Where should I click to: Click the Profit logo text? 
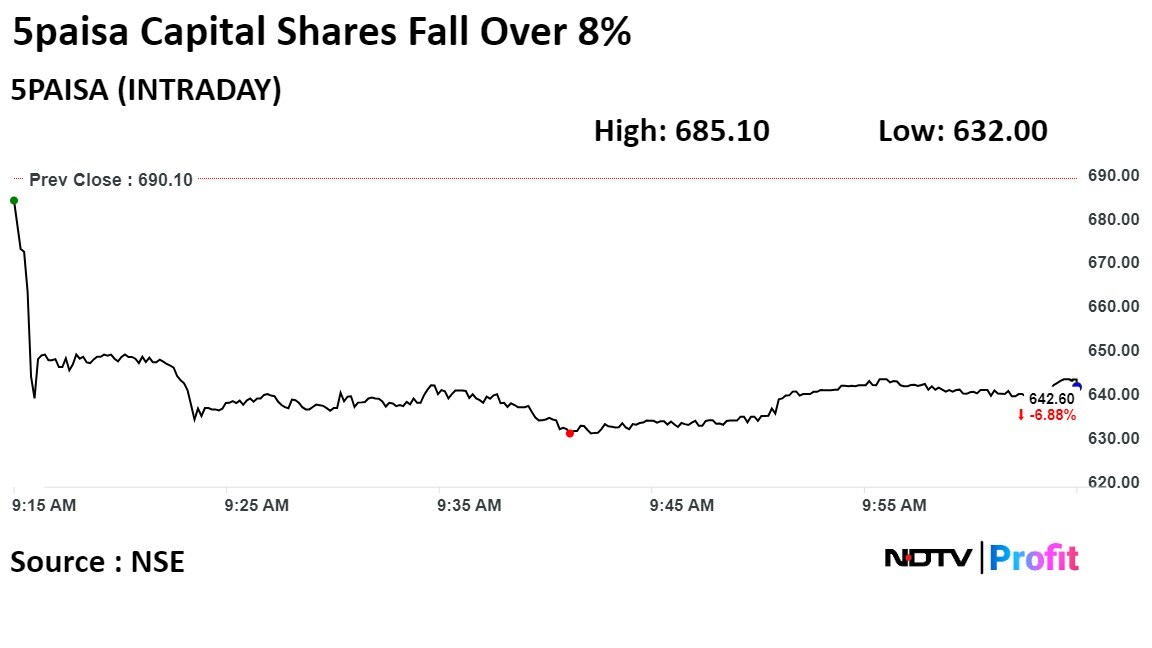(x=1034, y=558)
